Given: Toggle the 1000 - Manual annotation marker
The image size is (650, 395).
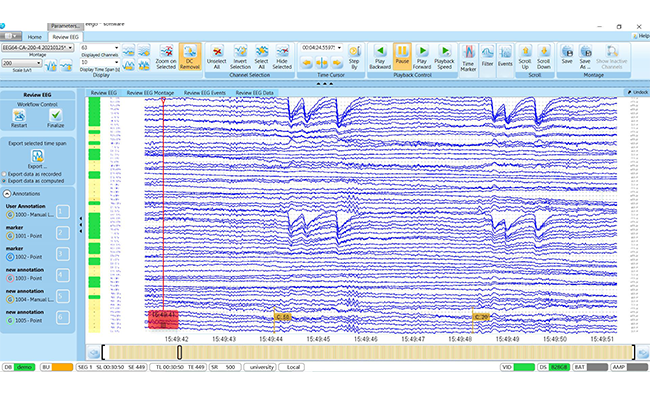Looking at the screenshot, I should point(10,215).
